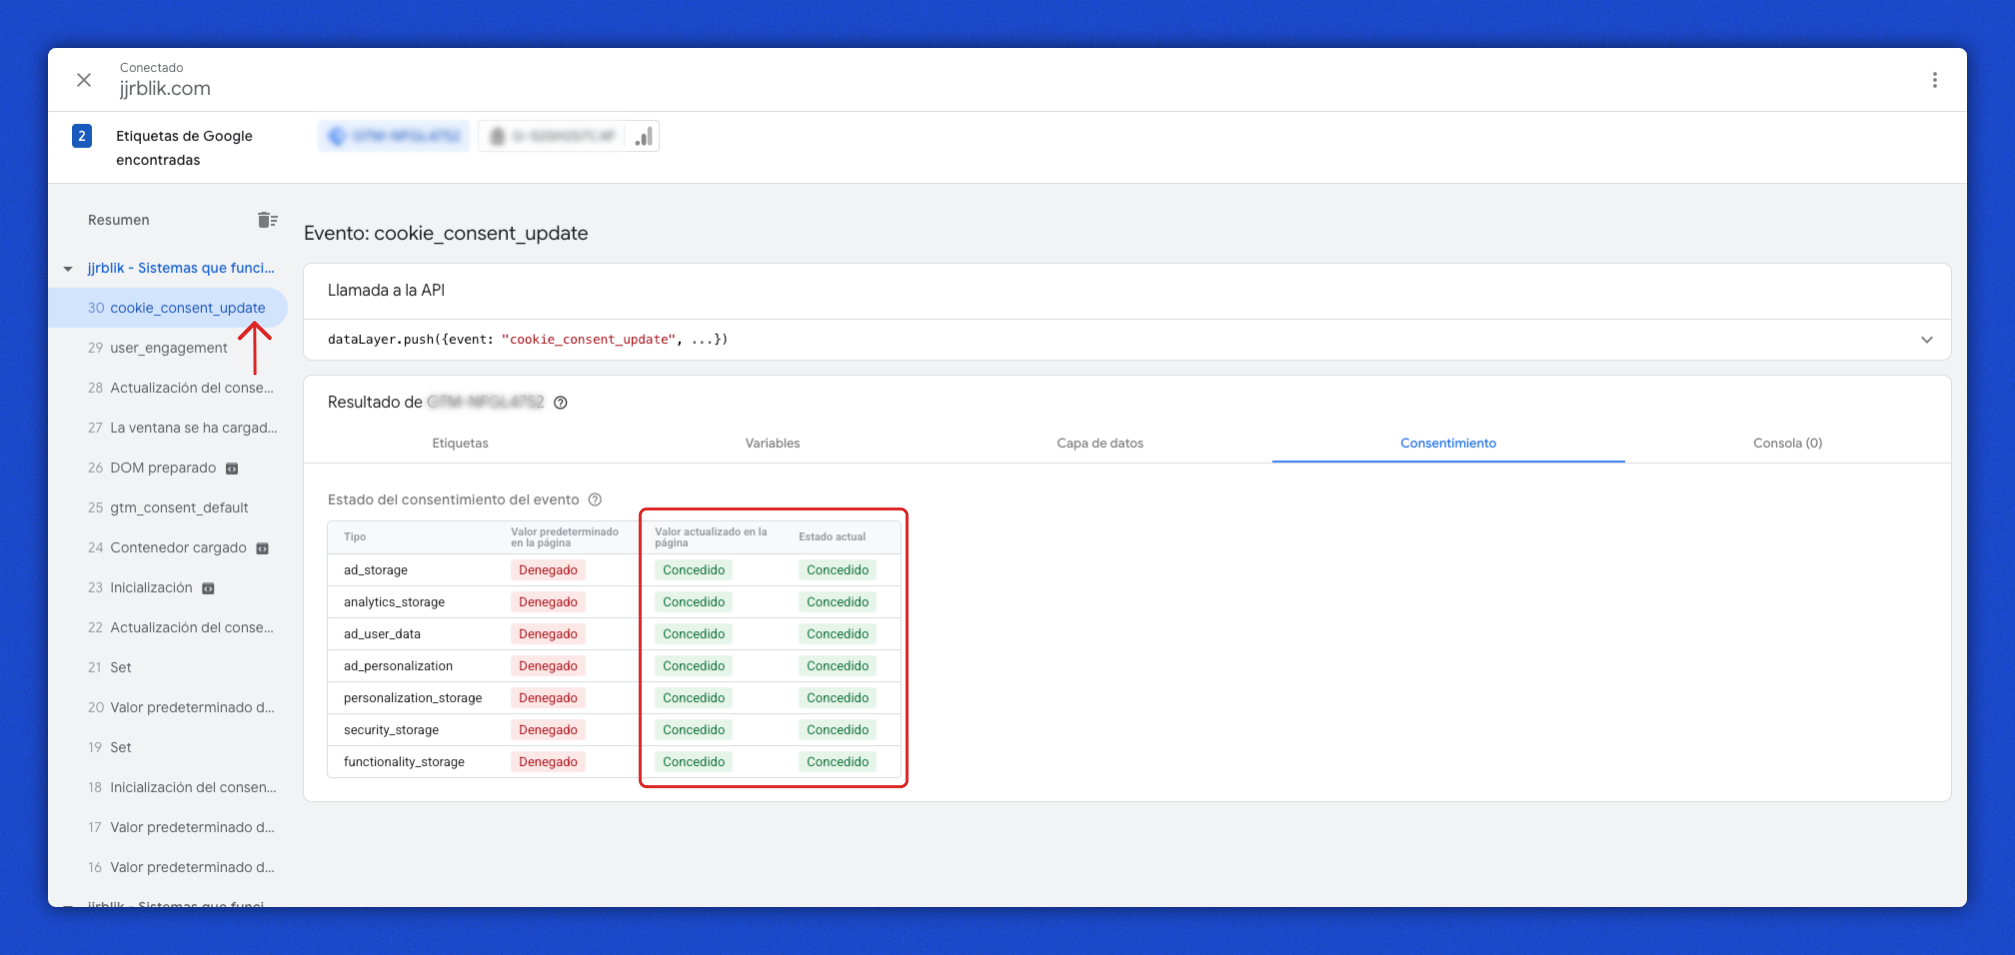Clear the event list using trash icon
Viewport: 2015px width, 955px height.
[x=267, y=220]
